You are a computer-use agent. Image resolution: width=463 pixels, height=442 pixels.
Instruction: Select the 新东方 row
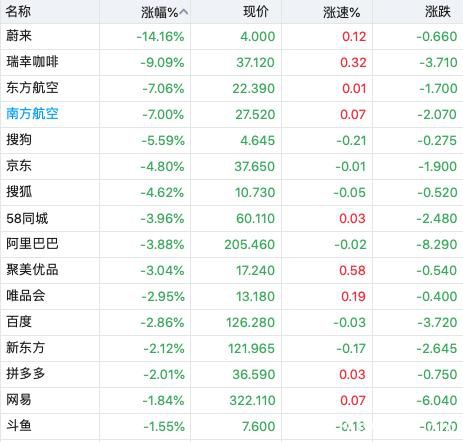pos(231,348)
